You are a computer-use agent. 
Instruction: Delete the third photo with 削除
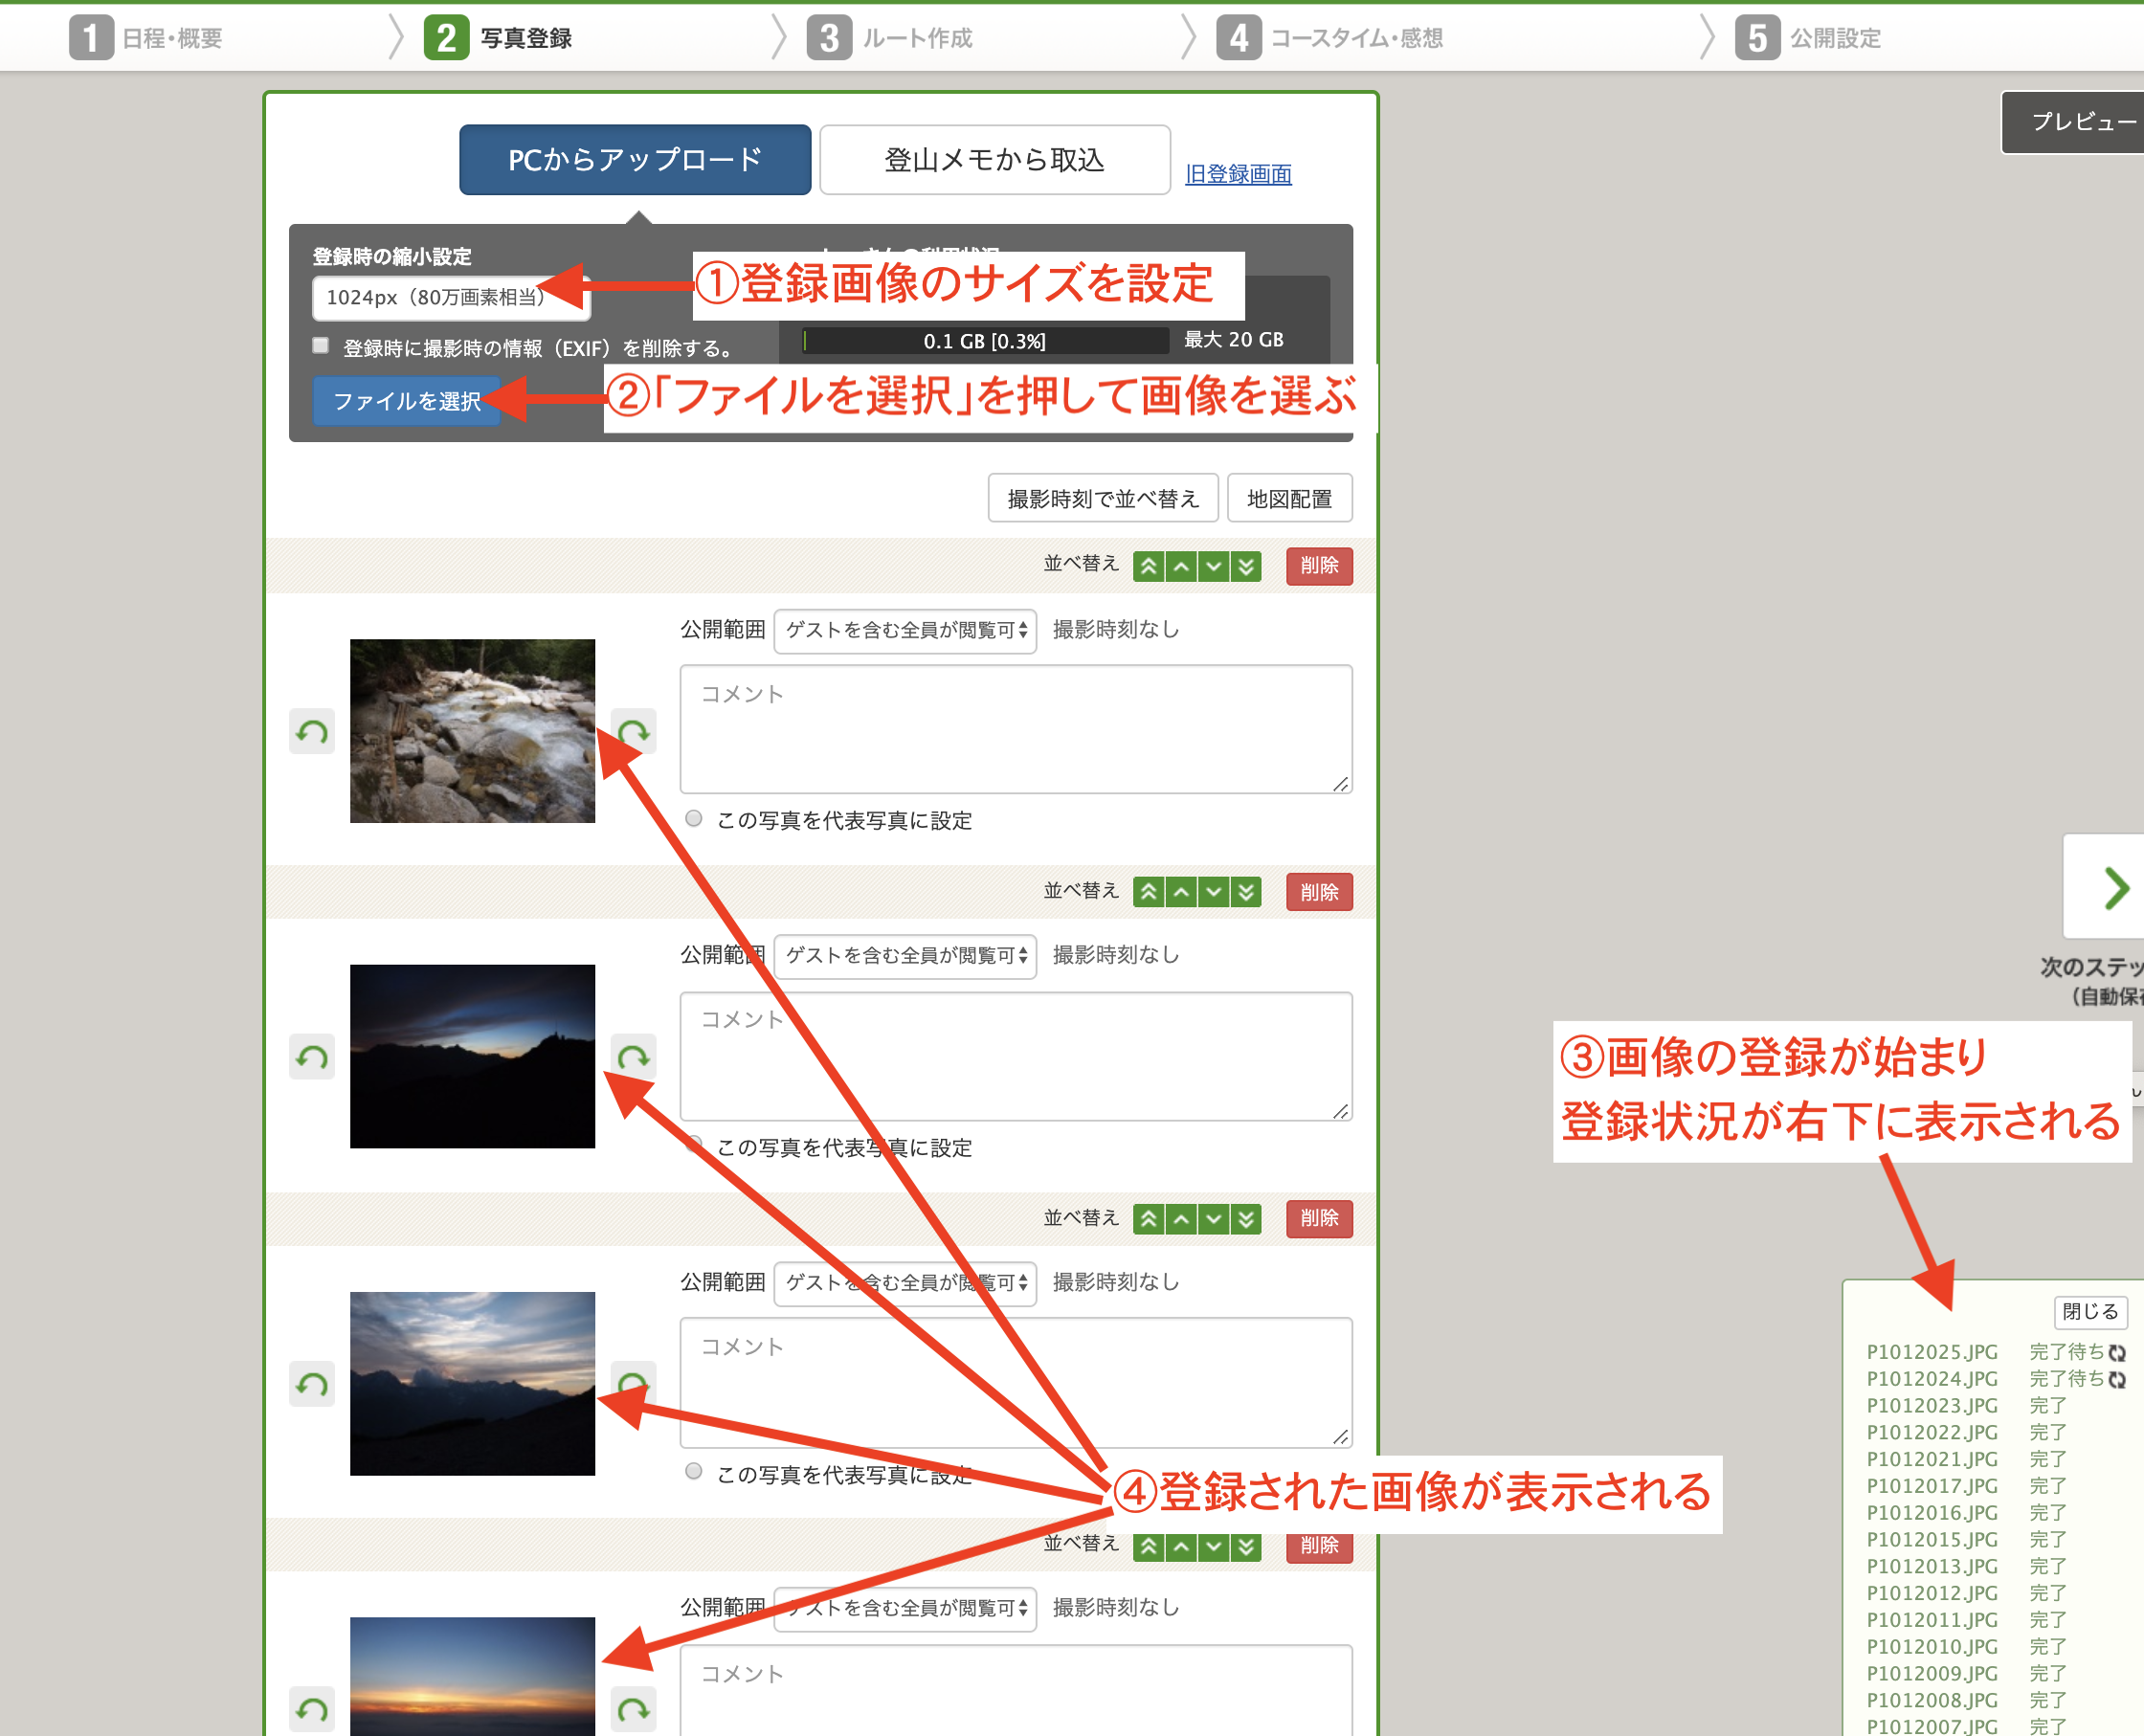point(1319,1219)
